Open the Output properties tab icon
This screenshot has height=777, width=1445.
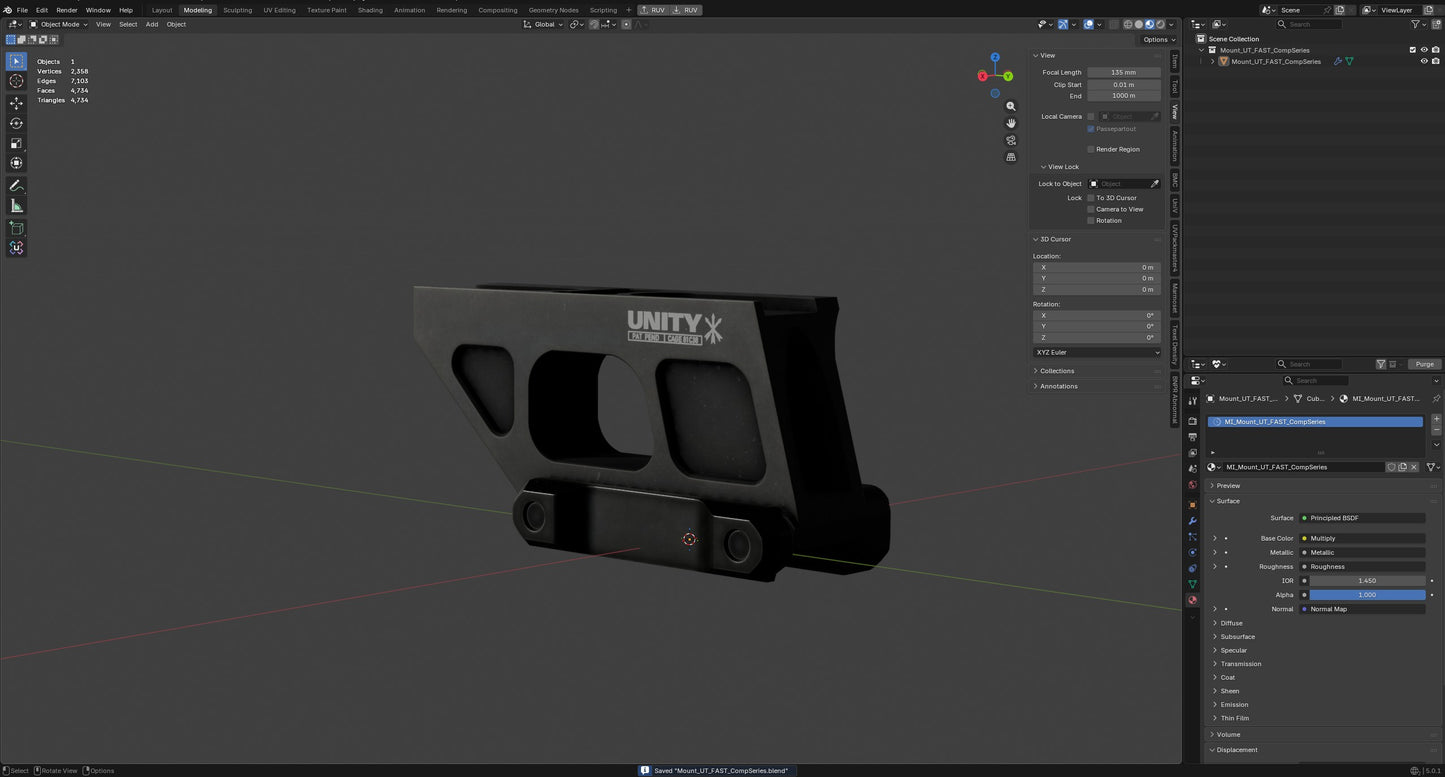click(x=1192, y=437)
